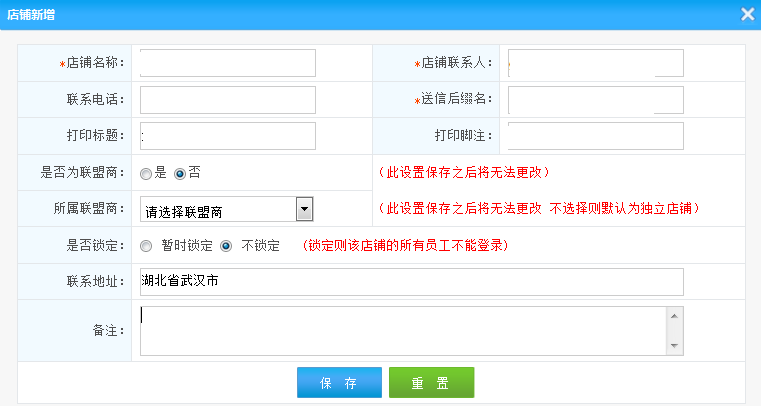Viewport: 761px width, 406px height.
Task: Click the 打印脚注 input field
Action: click(596, 136)
